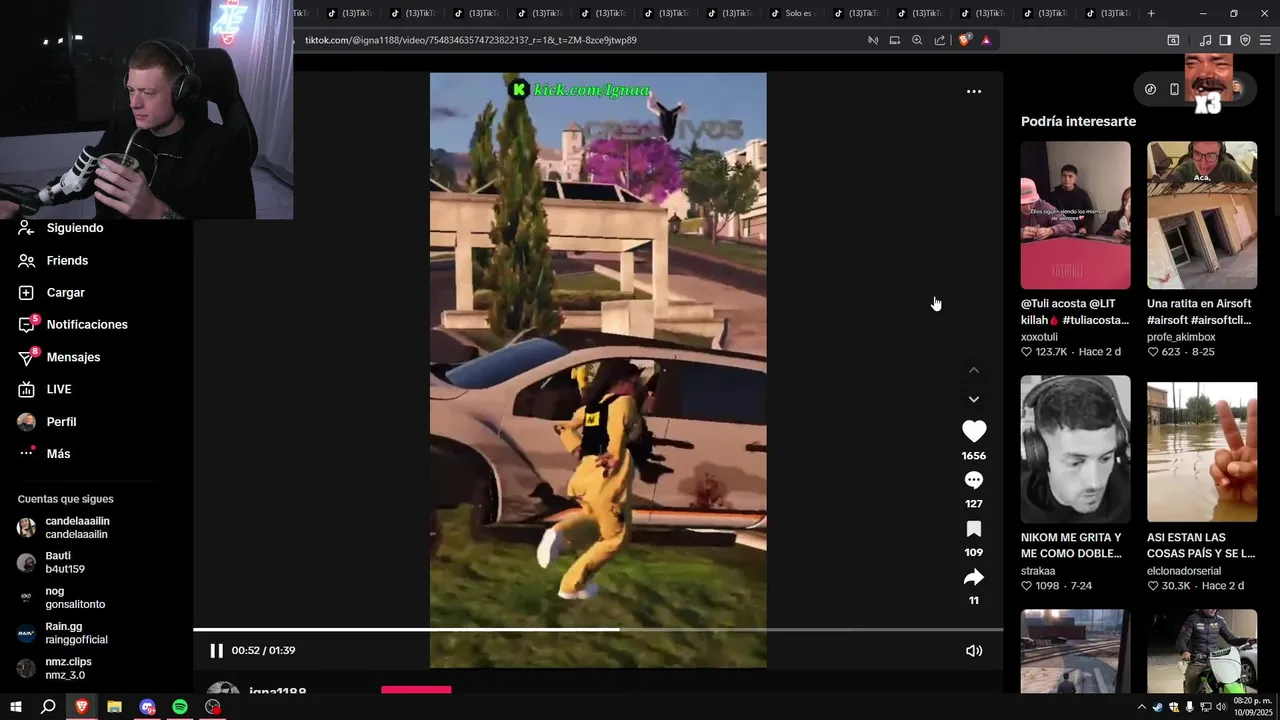Open the Brave Shields lion icon
Image resolution: width=1280 pixels, height=720 pixels.
[964, 40]
